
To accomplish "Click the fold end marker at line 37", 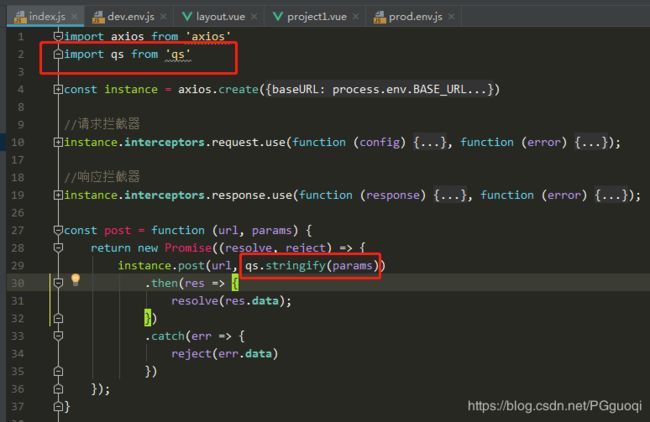I will [58, 406].
